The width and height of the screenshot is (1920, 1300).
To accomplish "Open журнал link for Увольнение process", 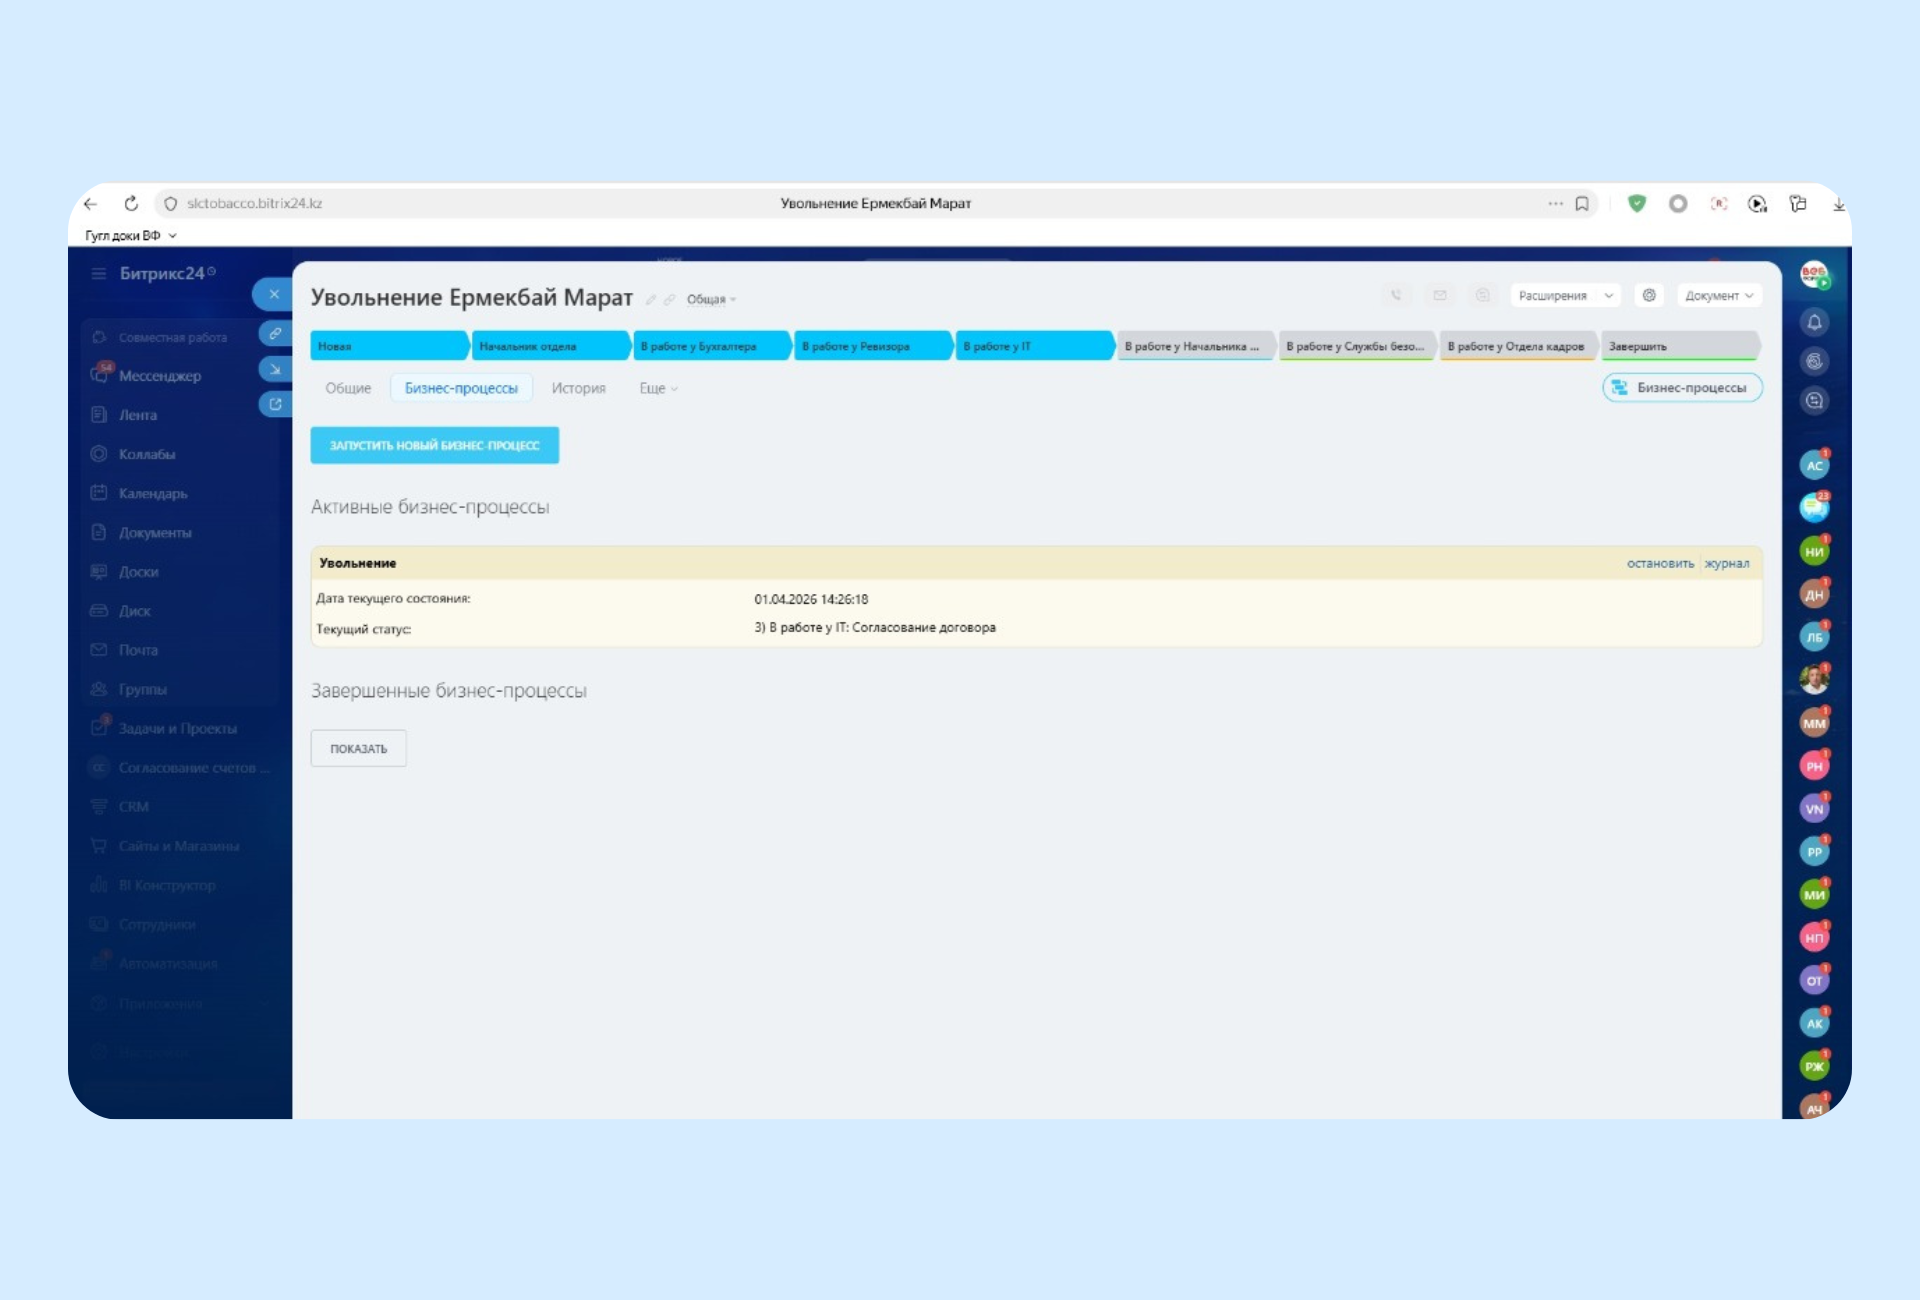I will point(1727,563).
